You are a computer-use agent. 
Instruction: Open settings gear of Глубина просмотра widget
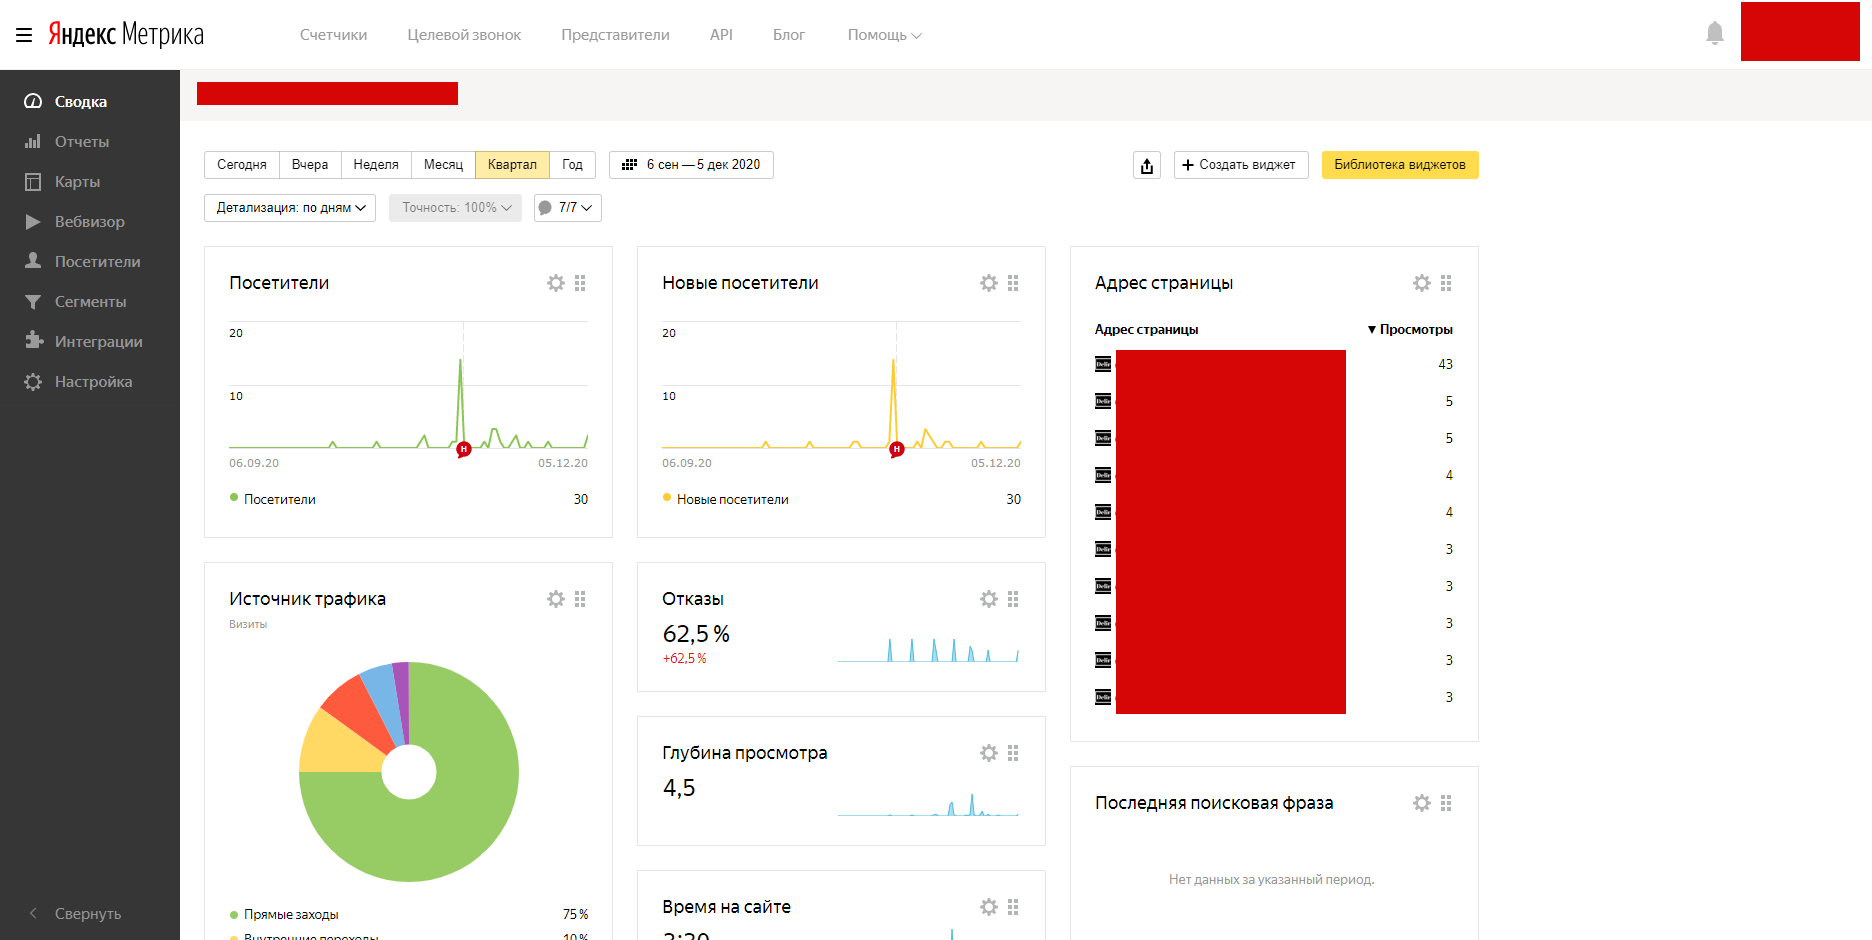point(989,753)
